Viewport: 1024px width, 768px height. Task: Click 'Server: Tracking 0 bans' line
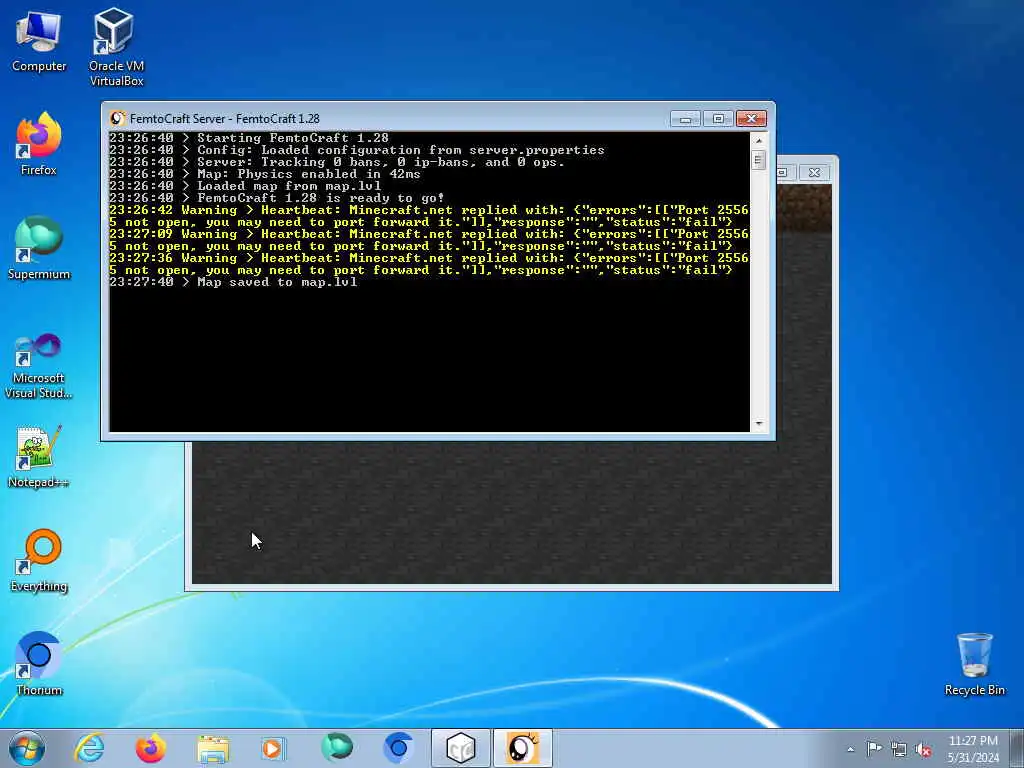pyautogui.click(x=337, y=162)
